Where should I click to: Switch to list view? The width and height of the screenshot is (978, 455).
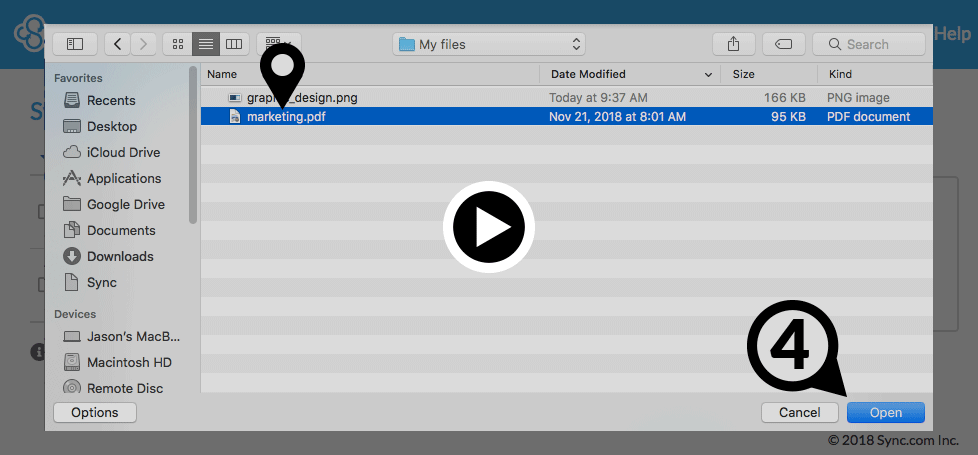tap(206, 44)
